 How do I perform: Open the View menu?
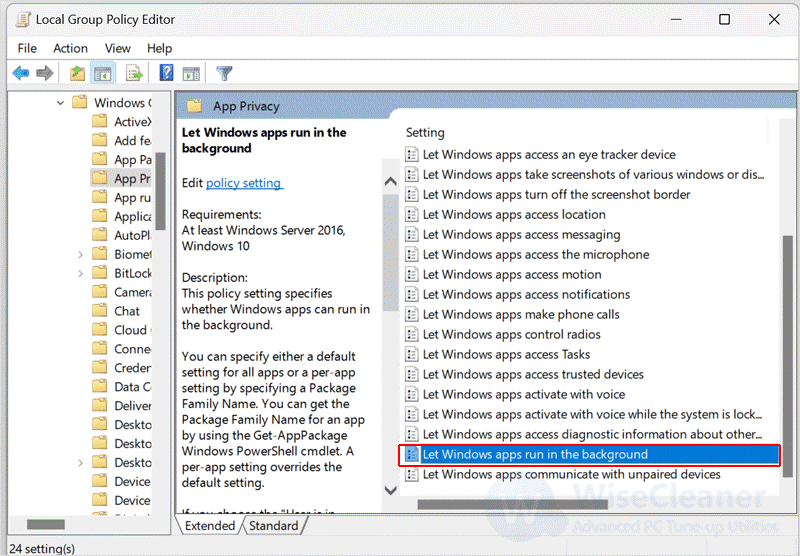pyautogui.click(x=117, y=48)
